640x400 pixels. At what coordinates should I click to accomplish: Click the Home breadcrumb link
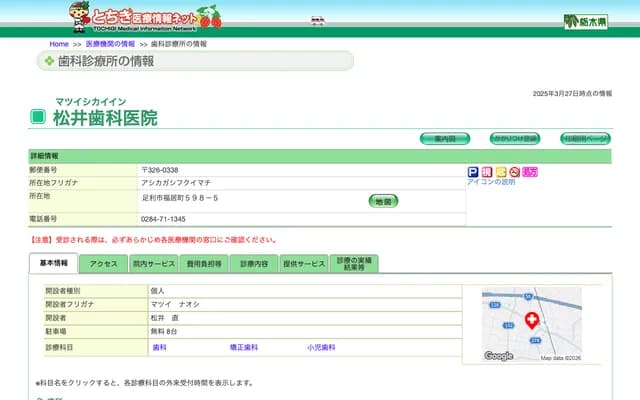coord(59,45)
